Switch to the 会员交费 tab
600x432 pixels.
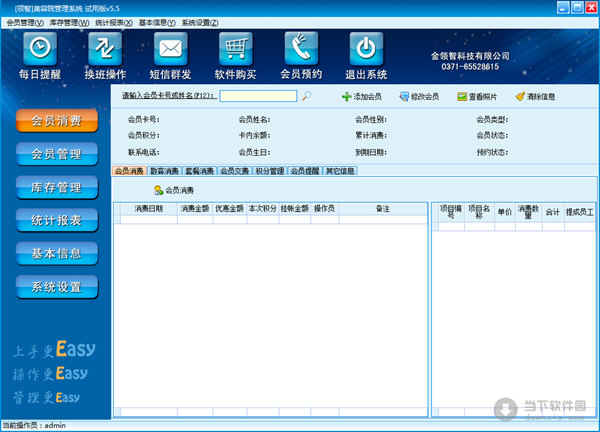[235, 171]
